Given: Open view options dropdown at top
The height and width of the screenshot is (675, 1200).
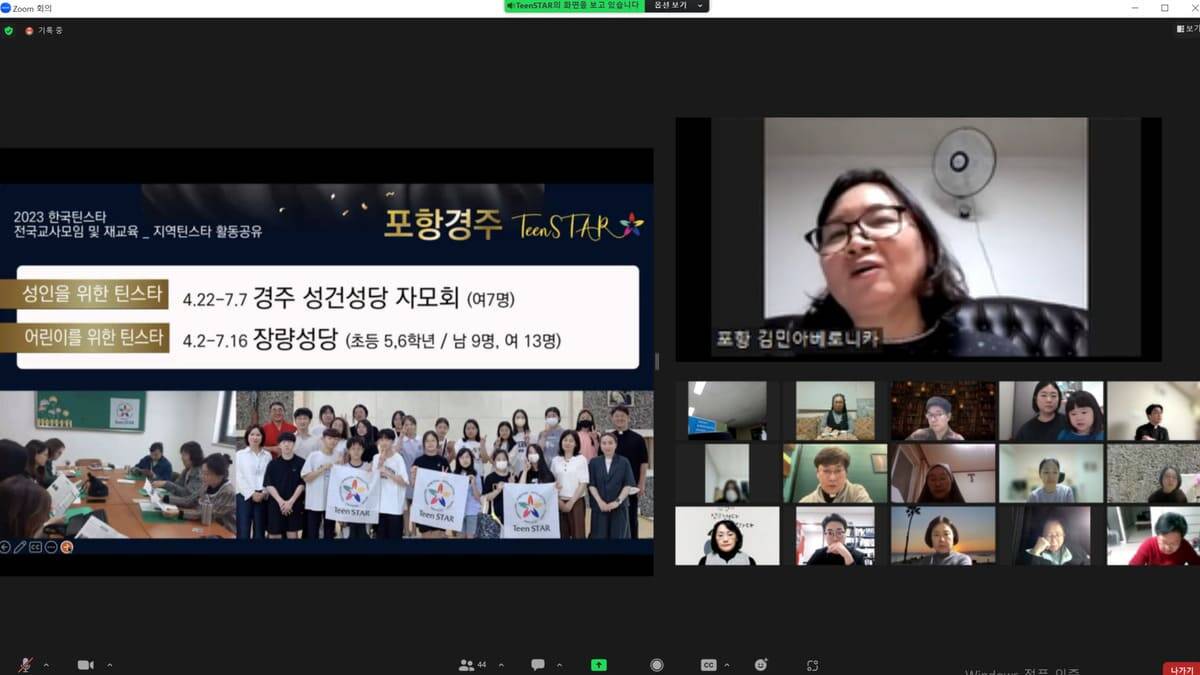Looking at the screenshot, I should 678,6.
